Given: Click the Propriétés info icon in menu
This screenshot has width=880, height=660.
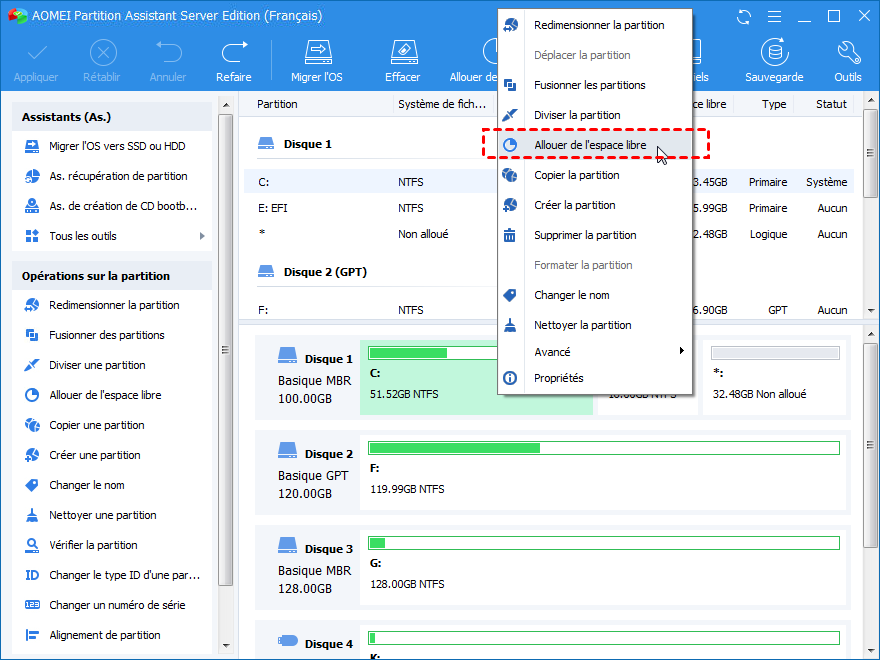Looking at the screenshot, I should [510, 378].
